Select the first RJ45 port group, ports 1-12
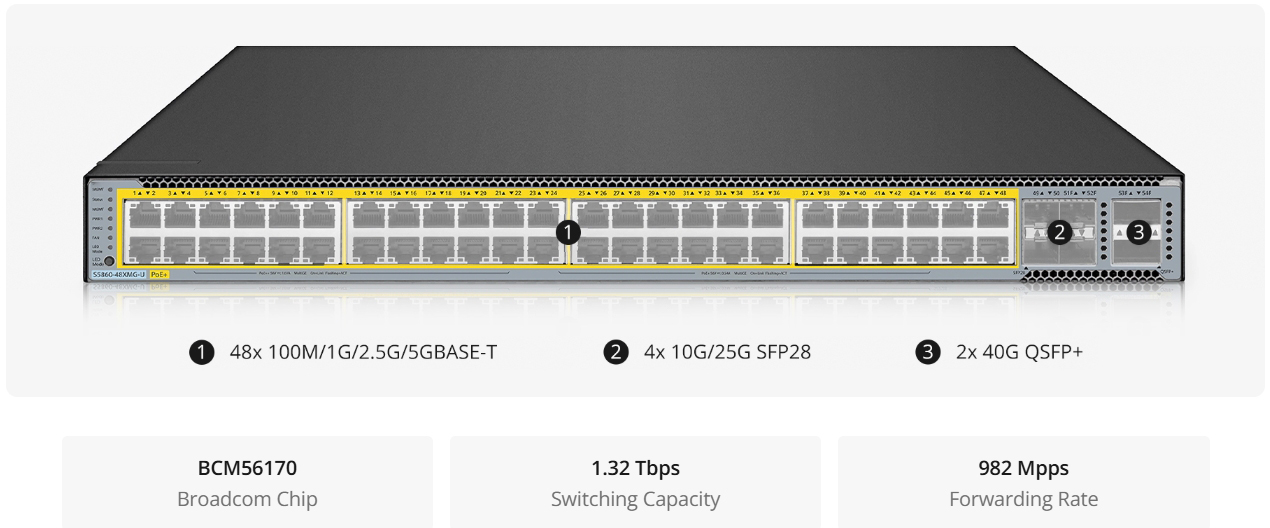 pos(230,232)
